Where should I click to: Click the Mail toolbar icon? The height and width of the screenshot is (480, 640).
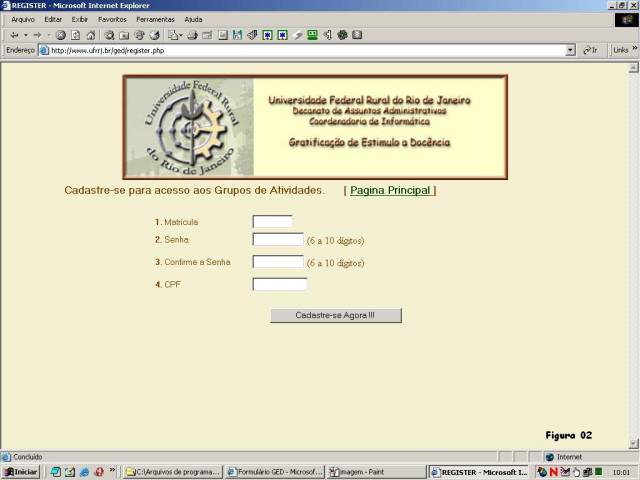[x=174, y=35]
